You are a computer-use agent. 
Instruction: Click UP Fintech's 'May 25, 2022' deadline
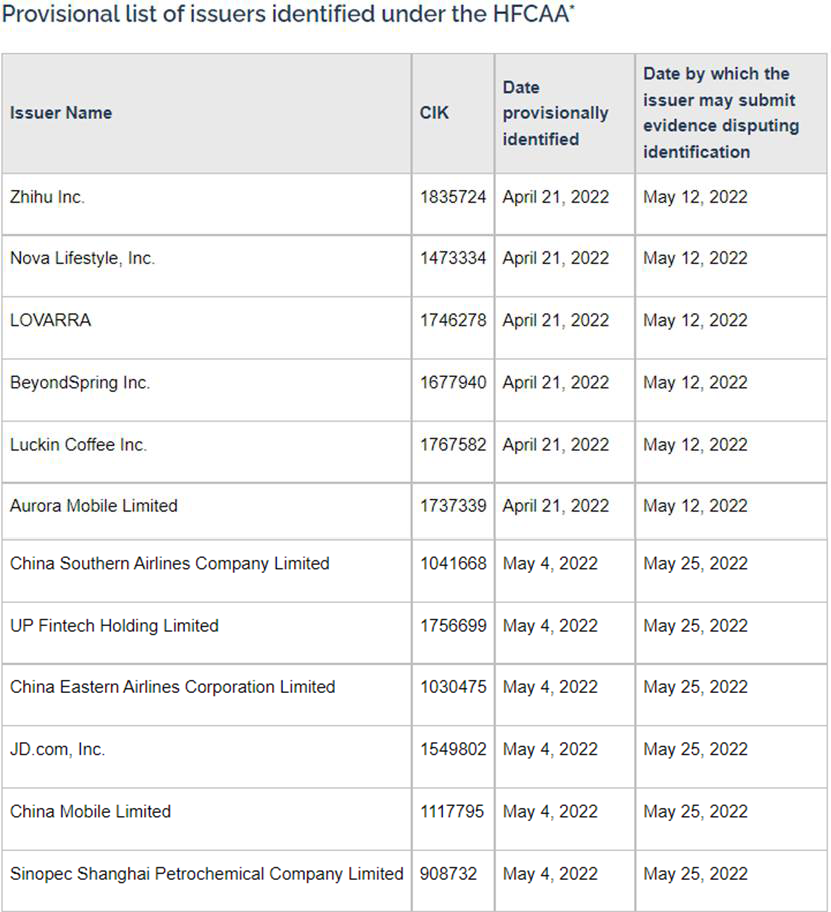696,626
